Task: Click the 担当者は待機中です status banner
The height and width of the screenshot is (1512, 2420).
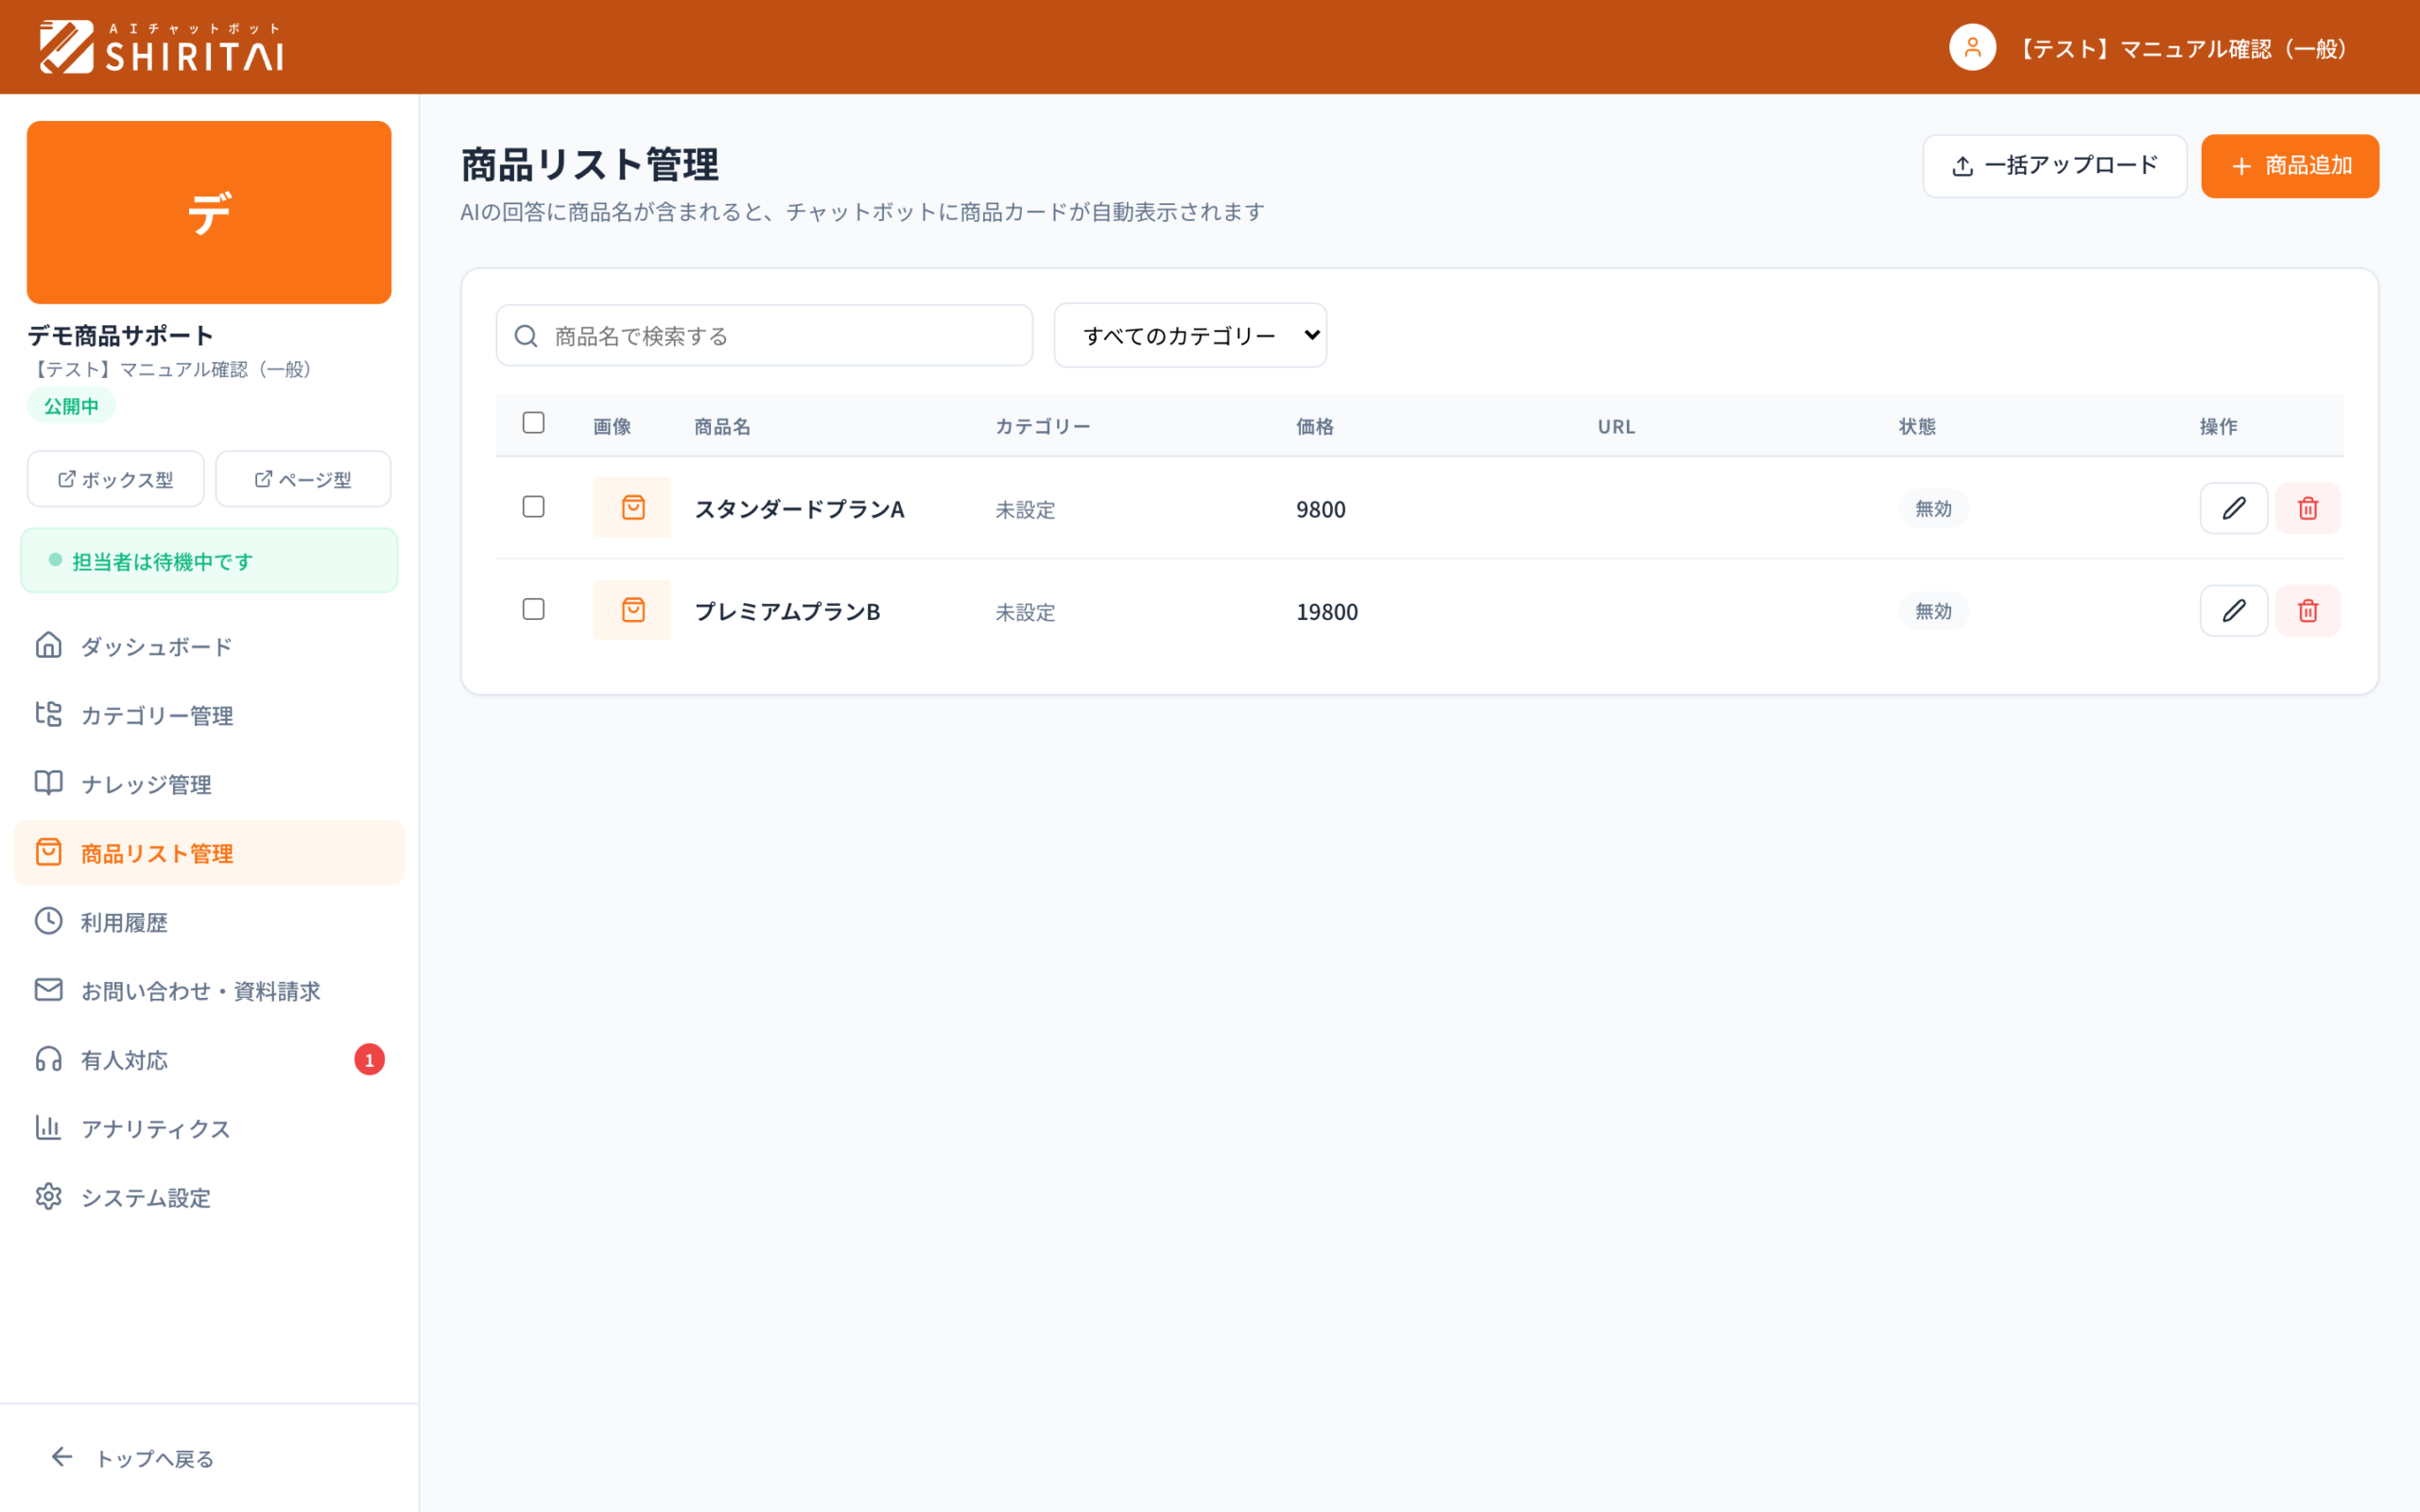Action: [x=209, y=560]
